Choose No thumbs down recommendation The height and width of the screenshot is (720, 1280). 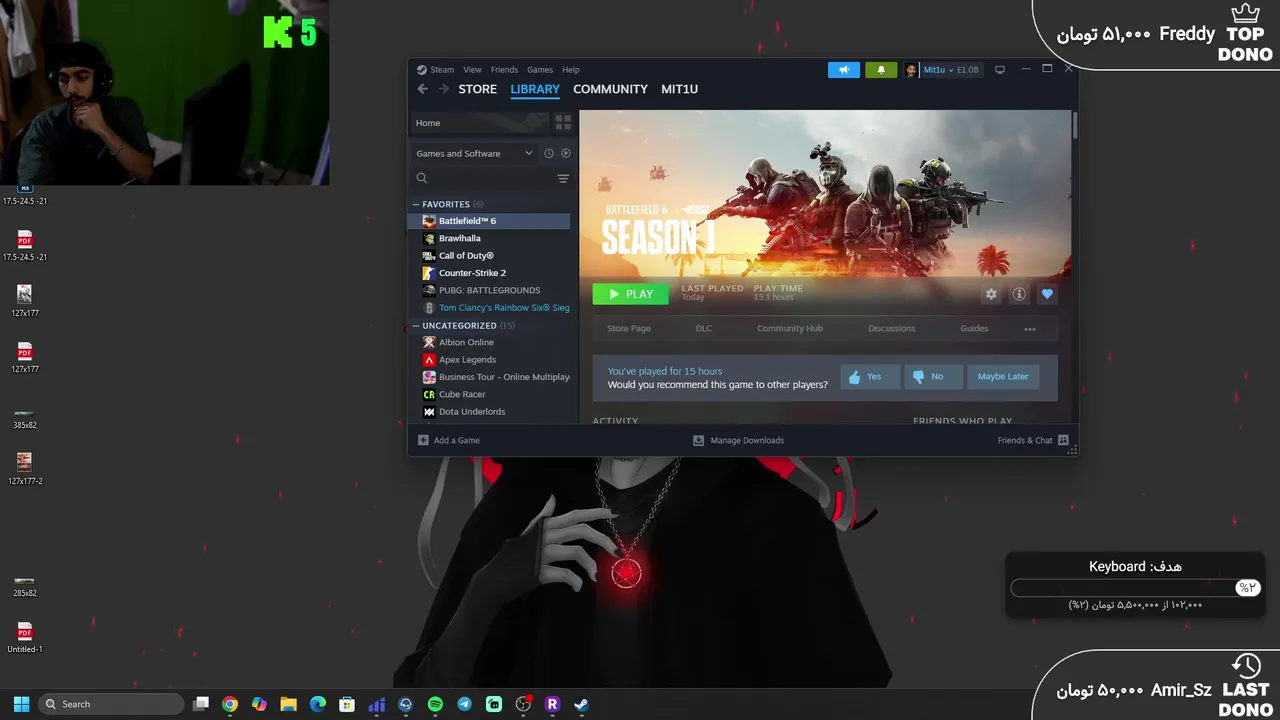tap(934, 377)
